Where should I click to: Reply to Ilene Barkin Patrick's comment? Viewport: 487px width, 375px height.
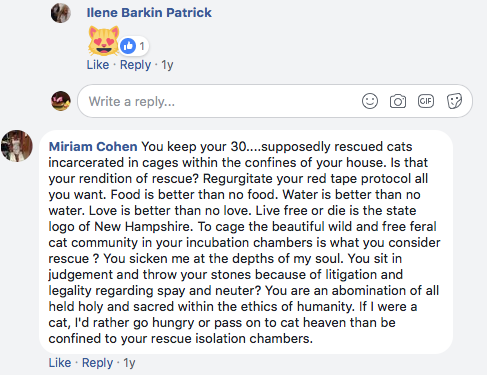click(x=135, y=65)
